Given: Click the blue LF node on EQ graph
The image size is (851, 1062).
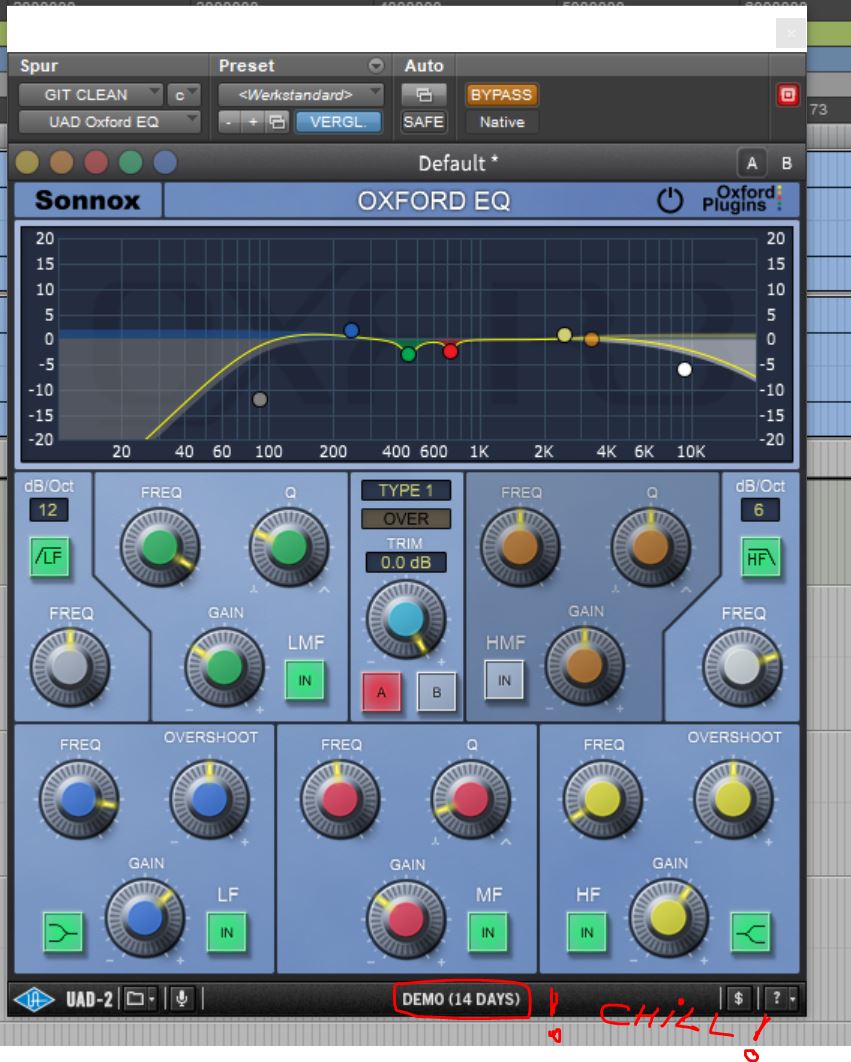Looking at the screenshot, I should (351, 330).
